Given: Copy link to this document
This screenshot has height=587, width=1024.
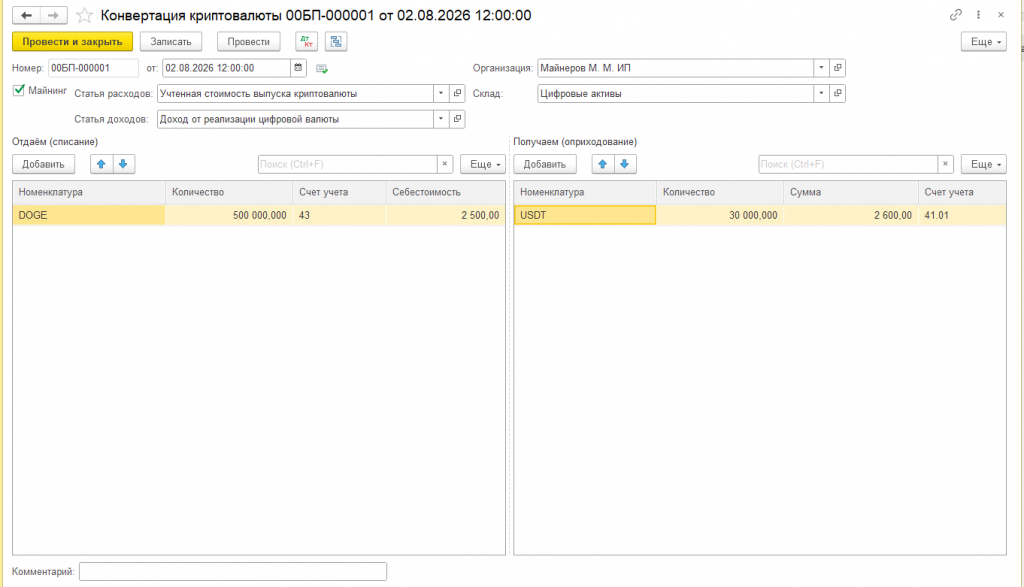Looking at the screenshot, I should point(955,14).
